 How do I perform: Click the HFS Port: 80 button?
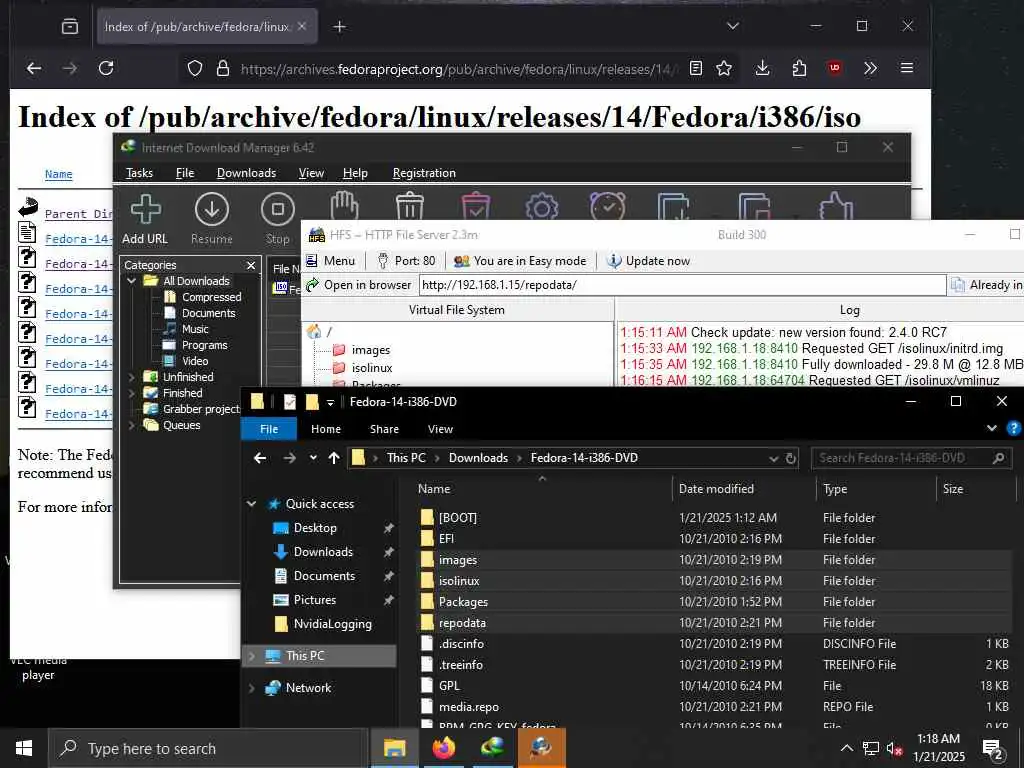pyautogui.click(x=407, y=261)
